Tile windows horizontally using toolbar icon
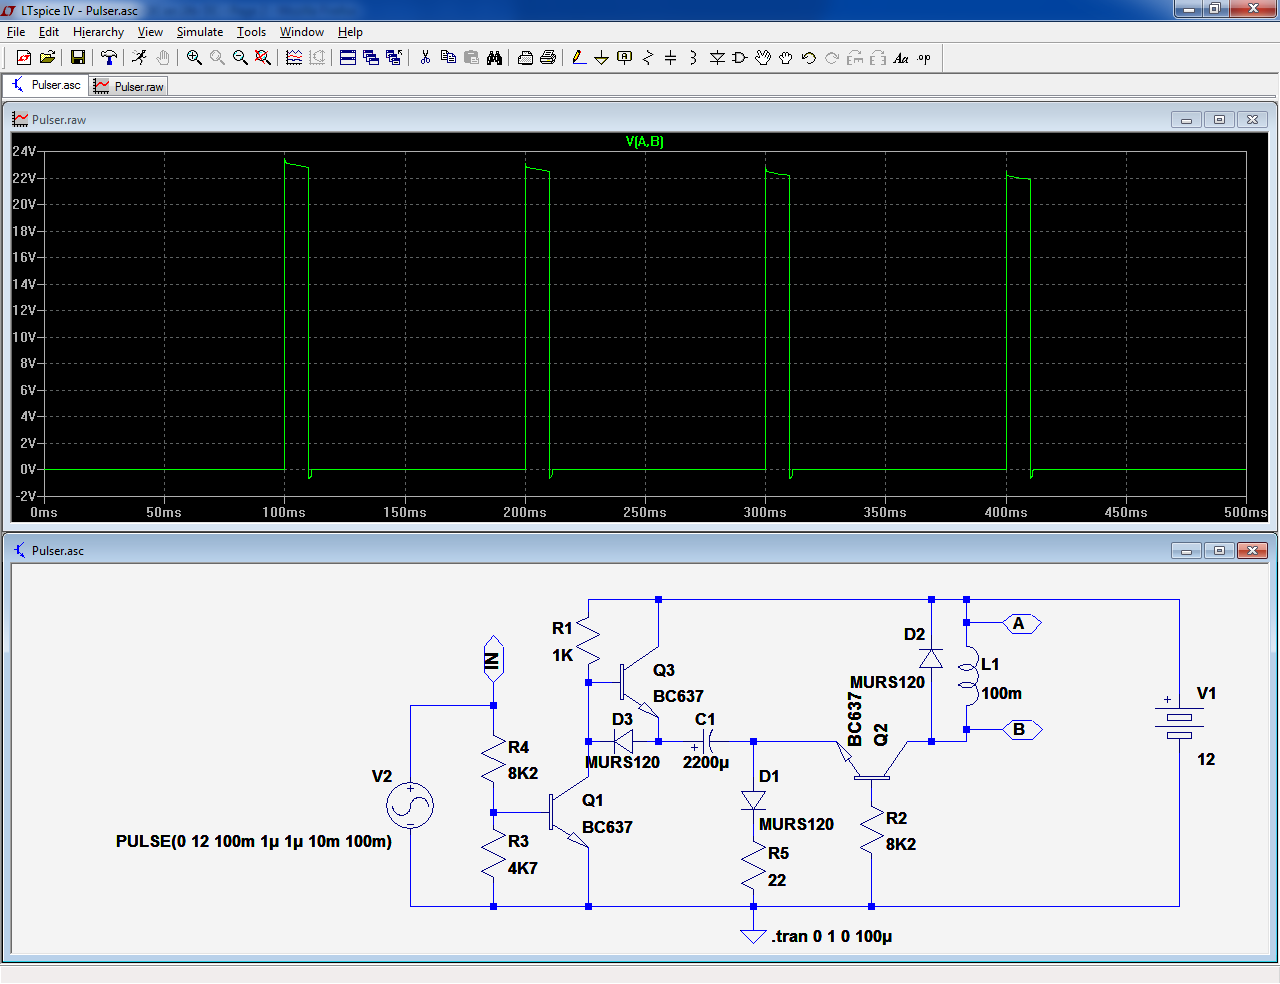Image resolution: width=1280 pixels, height=984 pixels. coord(348,58)
